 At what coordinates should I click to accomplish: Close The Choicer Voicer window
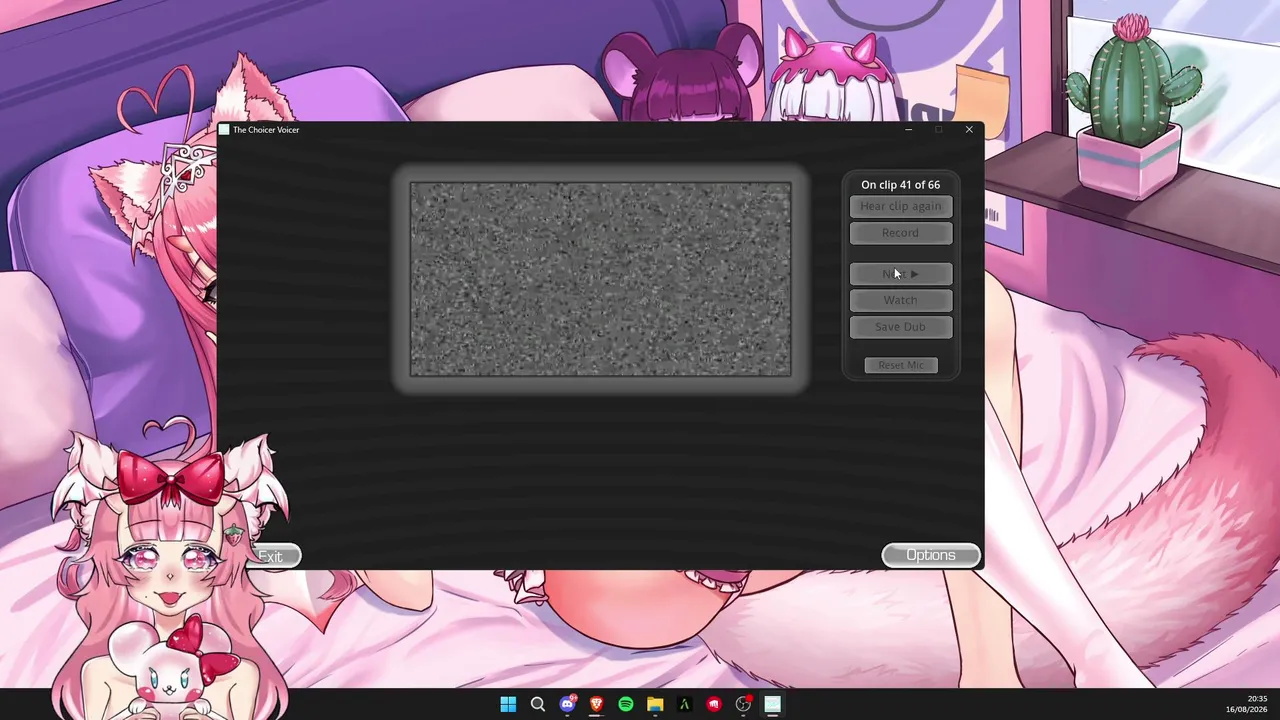click(969, 130)
